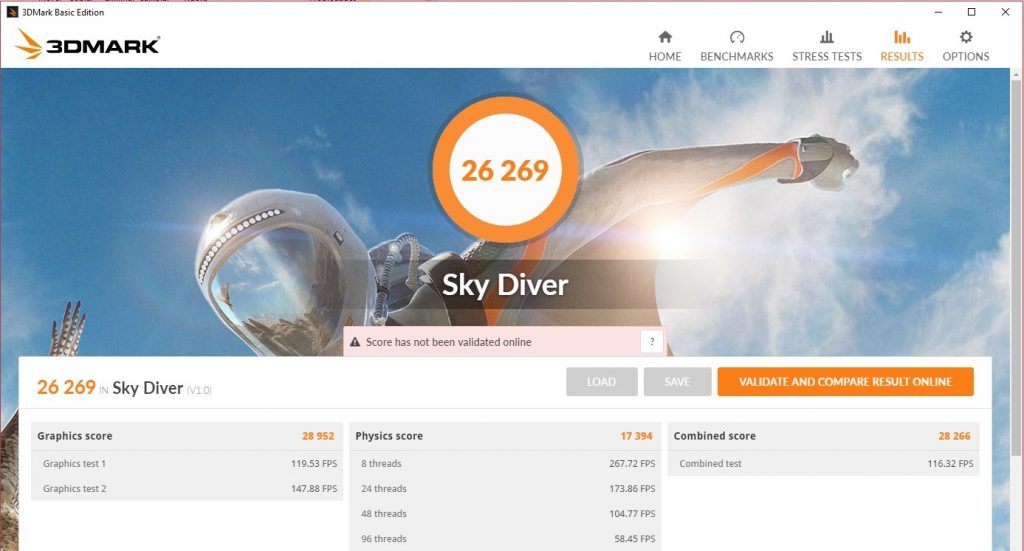Select the Graphics test 2 row label

coord(74,488)
